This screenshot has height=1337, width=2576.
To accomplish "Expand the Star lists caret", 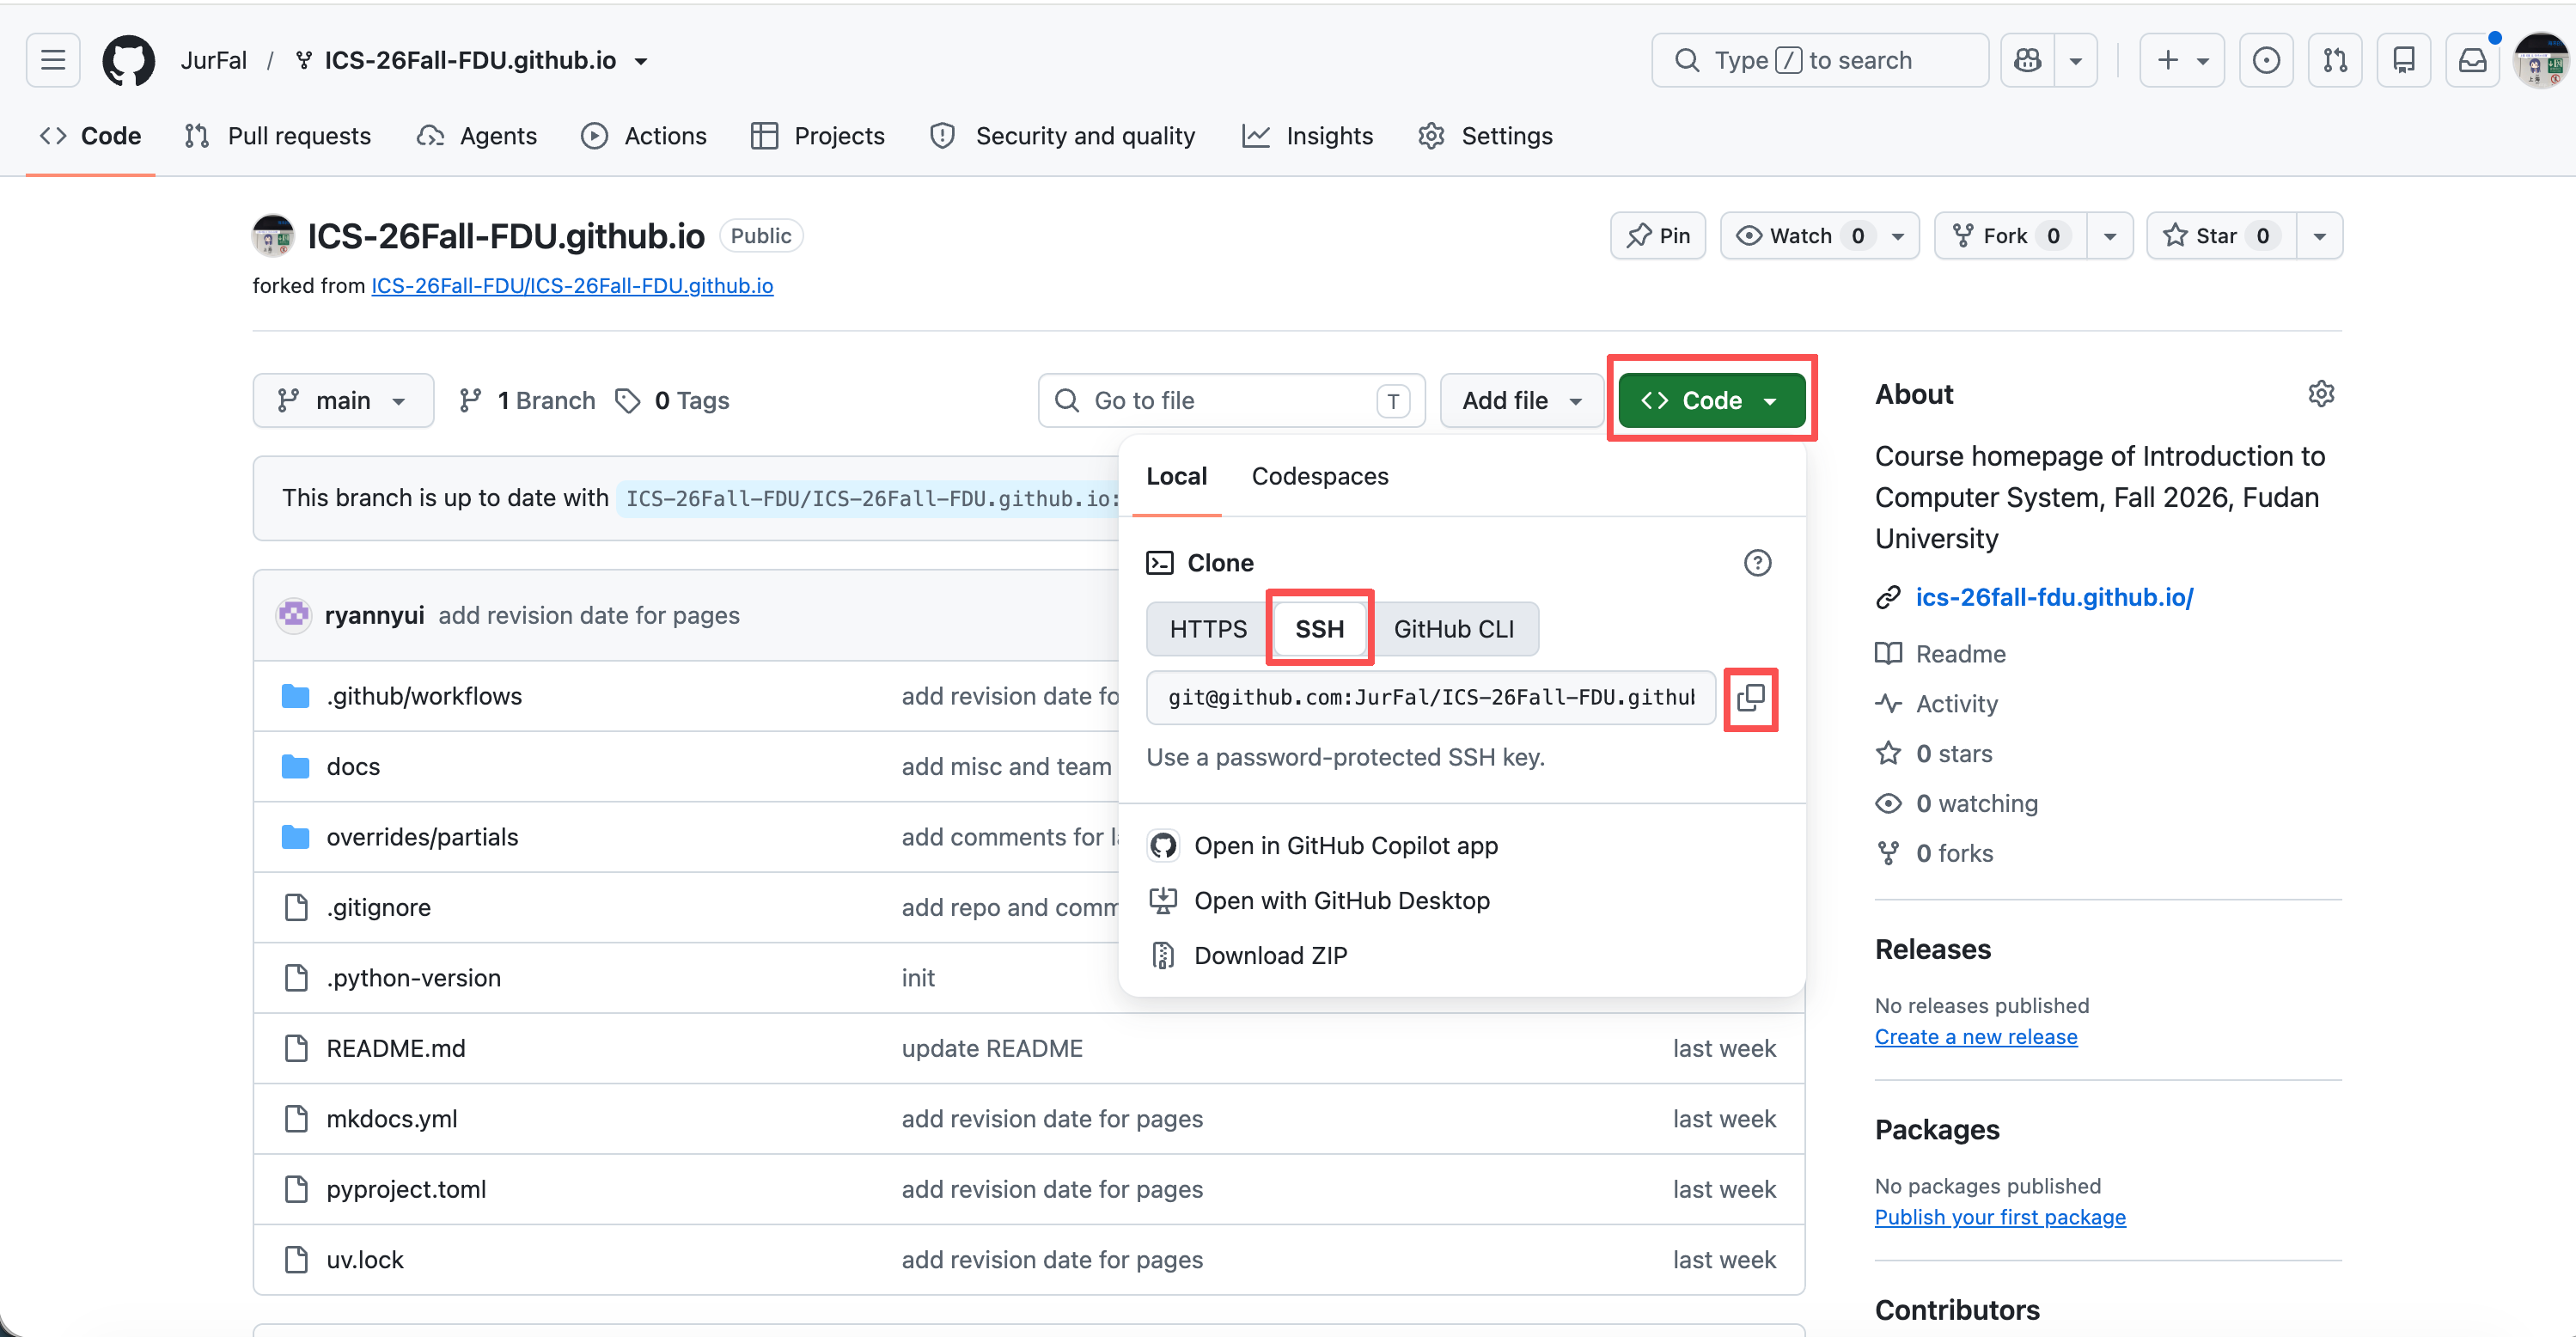I will pyautogui.click(x=2320, y=236).
